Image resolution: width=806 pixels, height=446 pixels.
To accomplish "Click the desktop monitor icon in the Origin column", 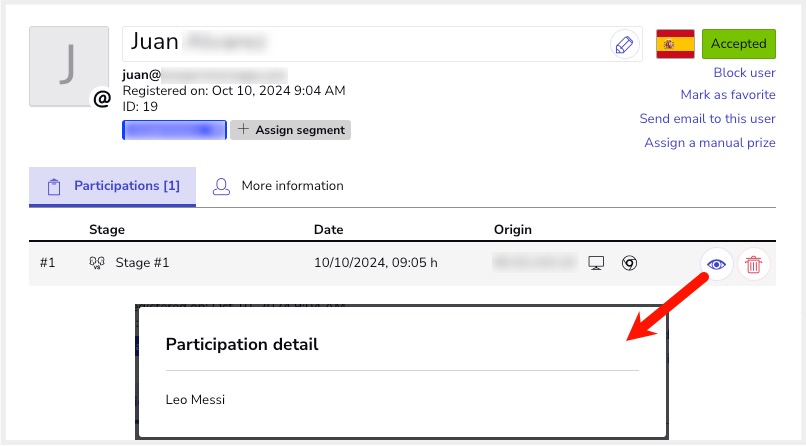I will click(x=597, y=264).
